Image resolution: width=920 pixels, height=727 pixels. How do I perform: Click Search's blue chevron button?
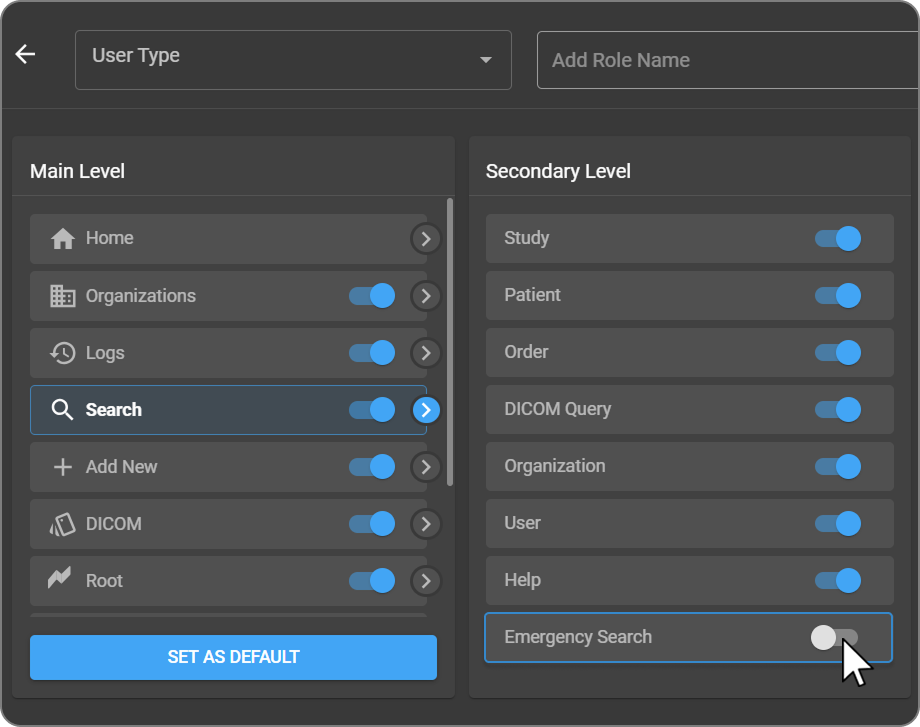coord(426,410)
